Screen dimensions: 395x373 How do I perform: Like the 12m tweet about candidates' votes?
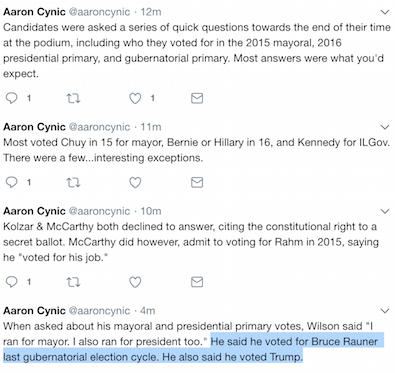coord(135,98)
